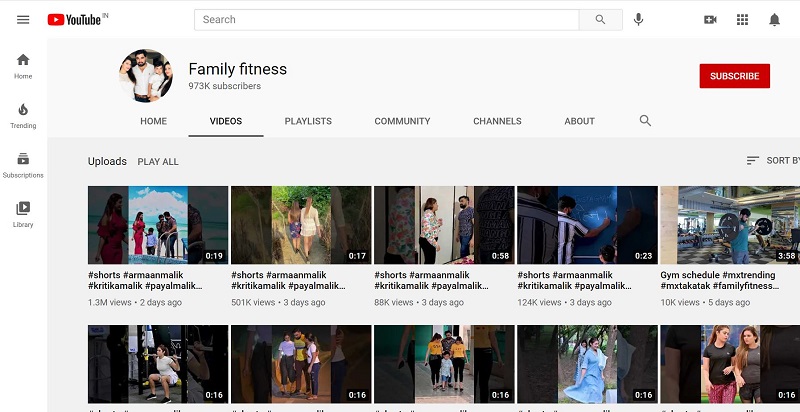This screenshot has height=412, width=800.
Task: Click the Family fitness channel name
Action: point(238,69)
